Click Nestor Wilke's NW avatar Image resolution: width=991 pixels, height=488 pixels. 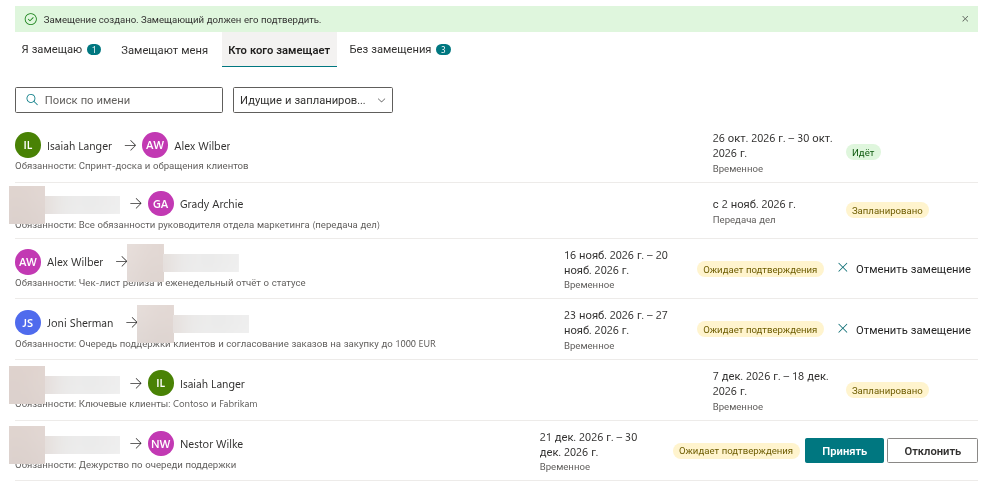point(161,444)
